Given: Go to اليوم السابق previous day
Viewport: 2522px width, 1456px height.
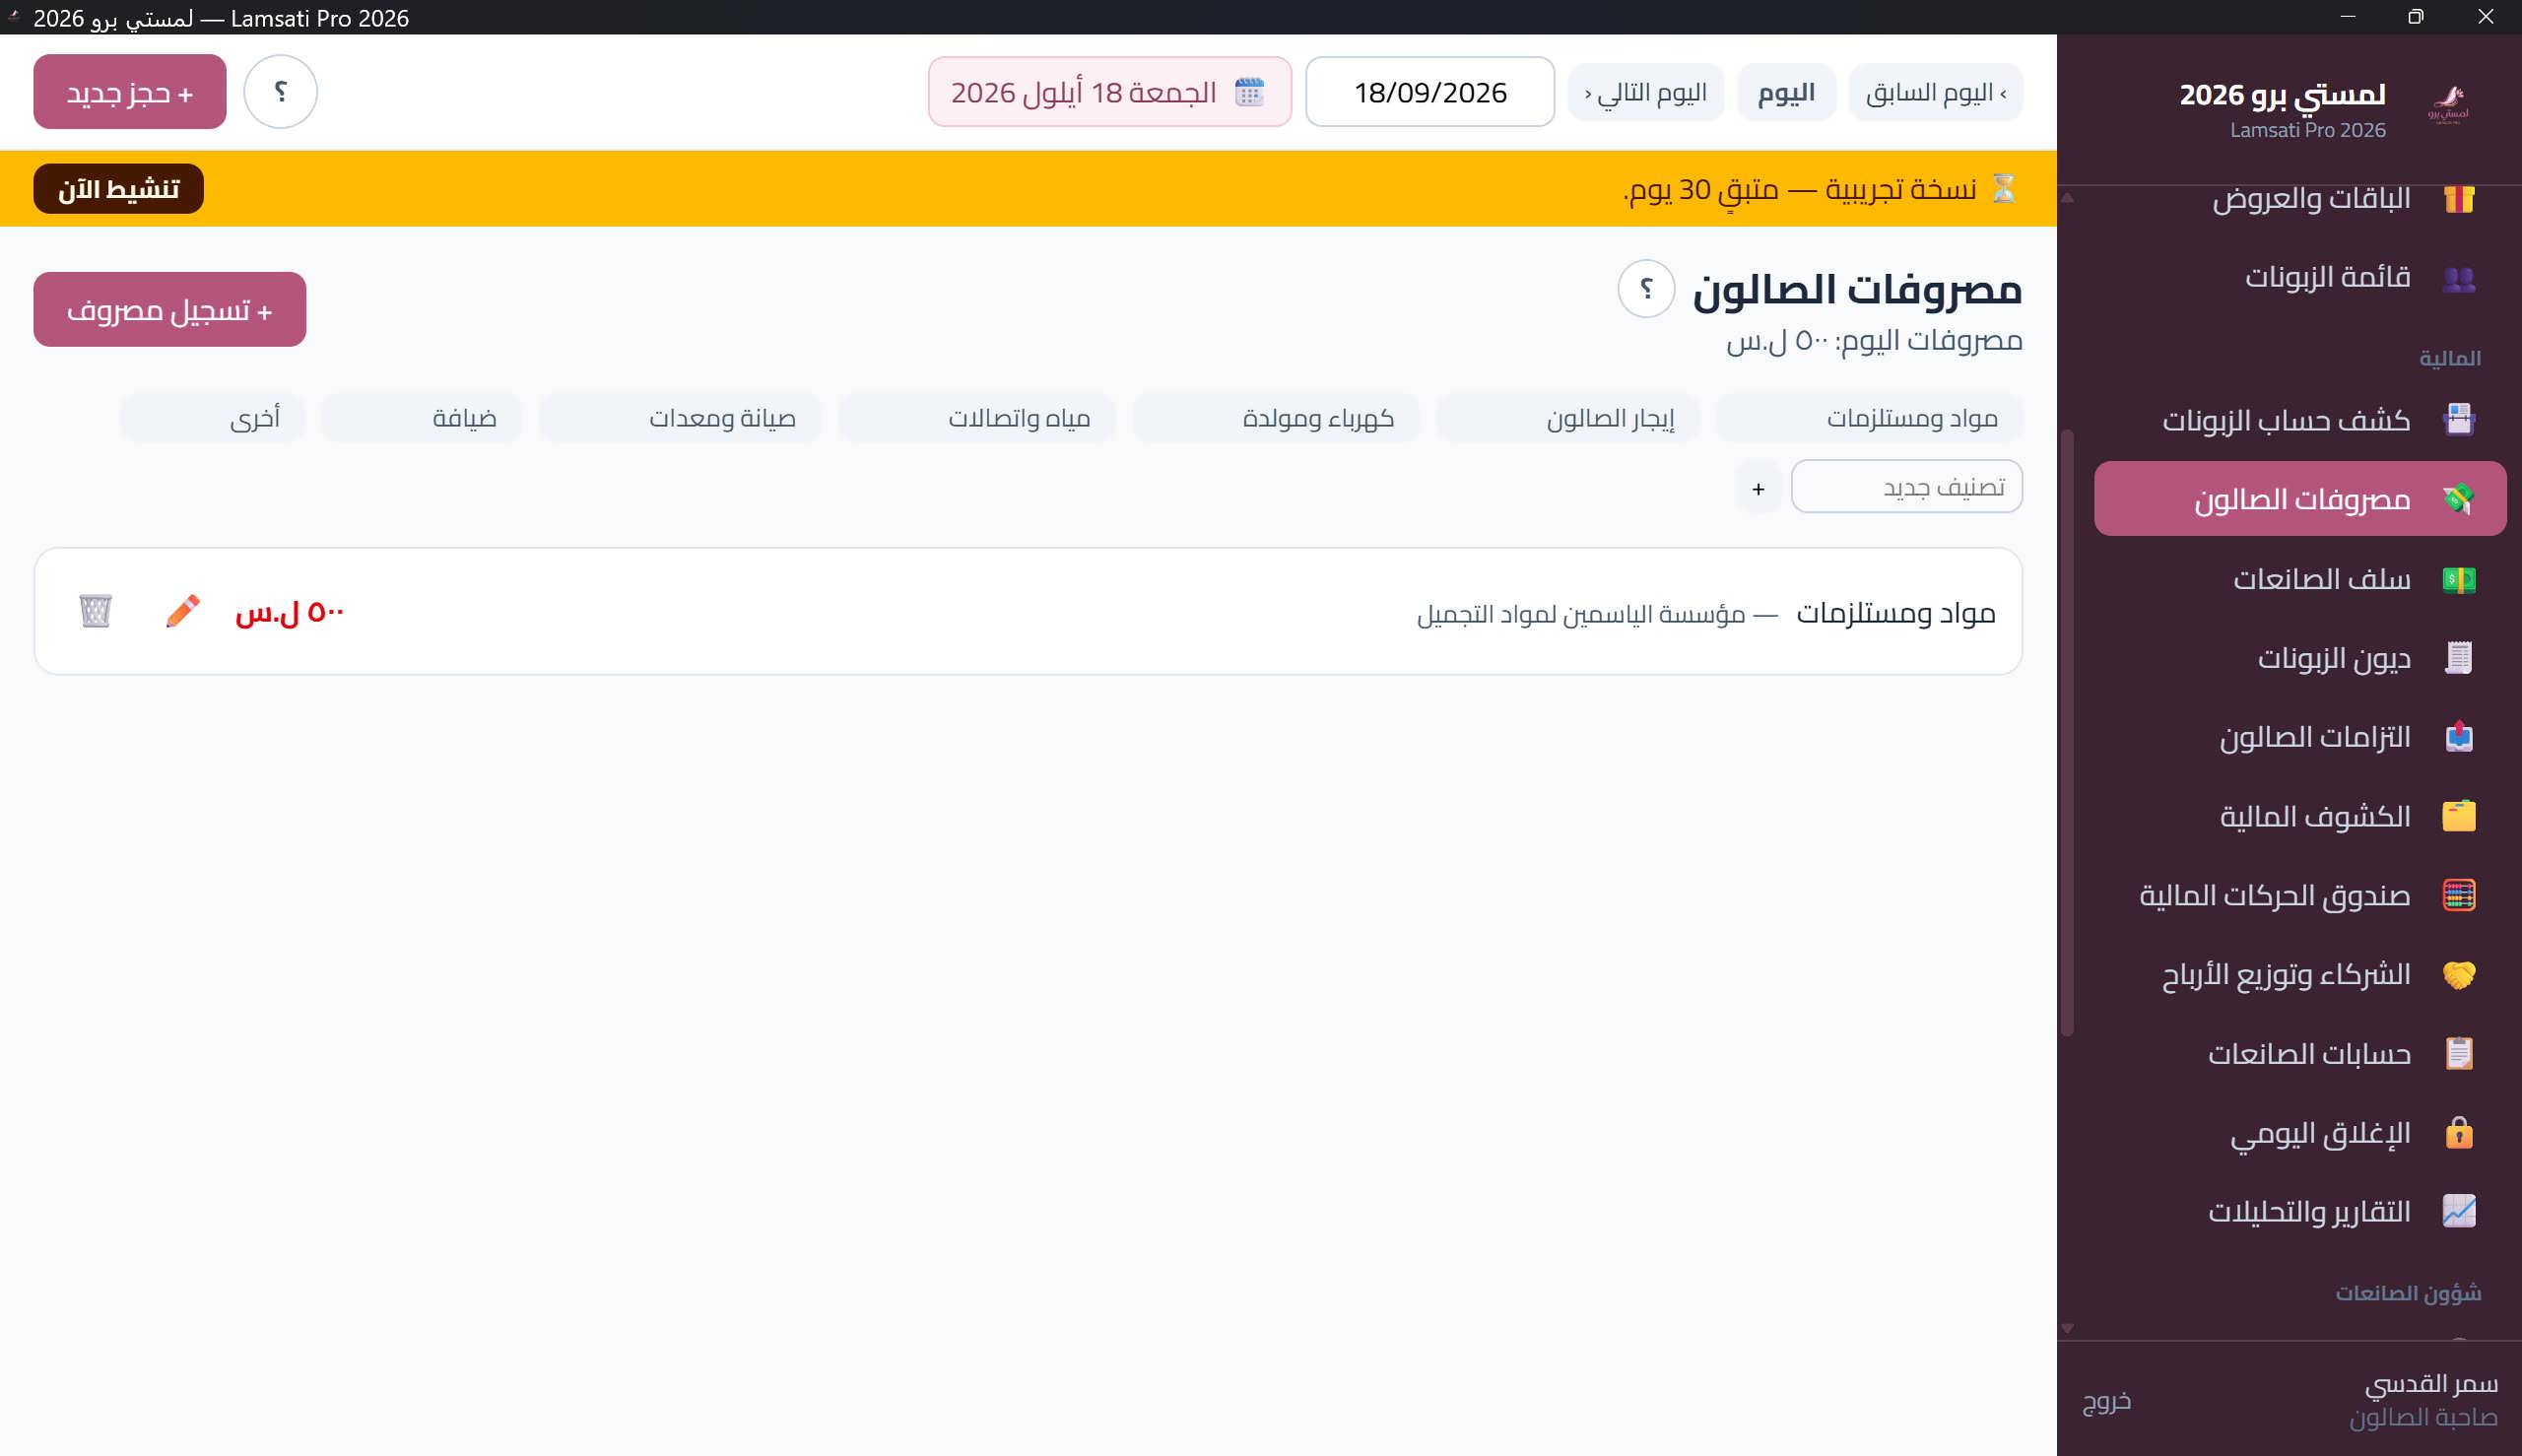Looking at the screenshot, I should tap(1936, 92).
